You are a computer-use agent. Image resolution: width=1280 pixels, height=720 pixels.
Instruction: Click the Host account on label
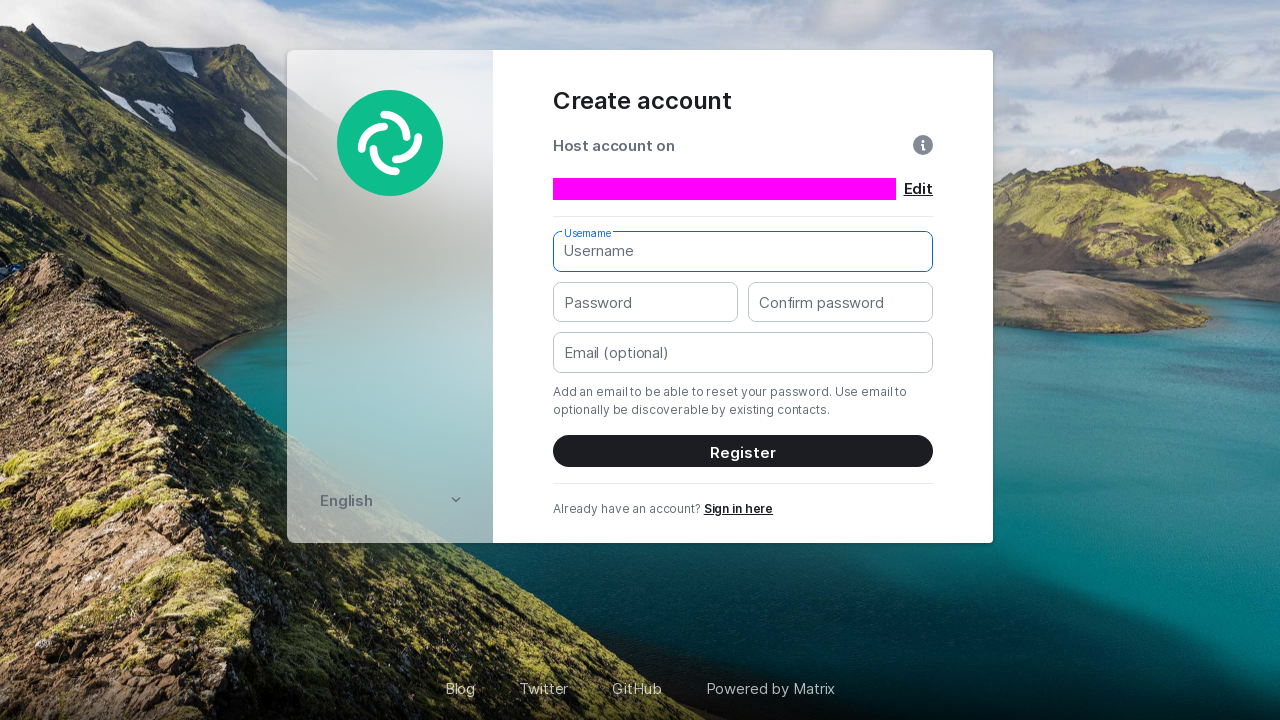click(614, 146)
